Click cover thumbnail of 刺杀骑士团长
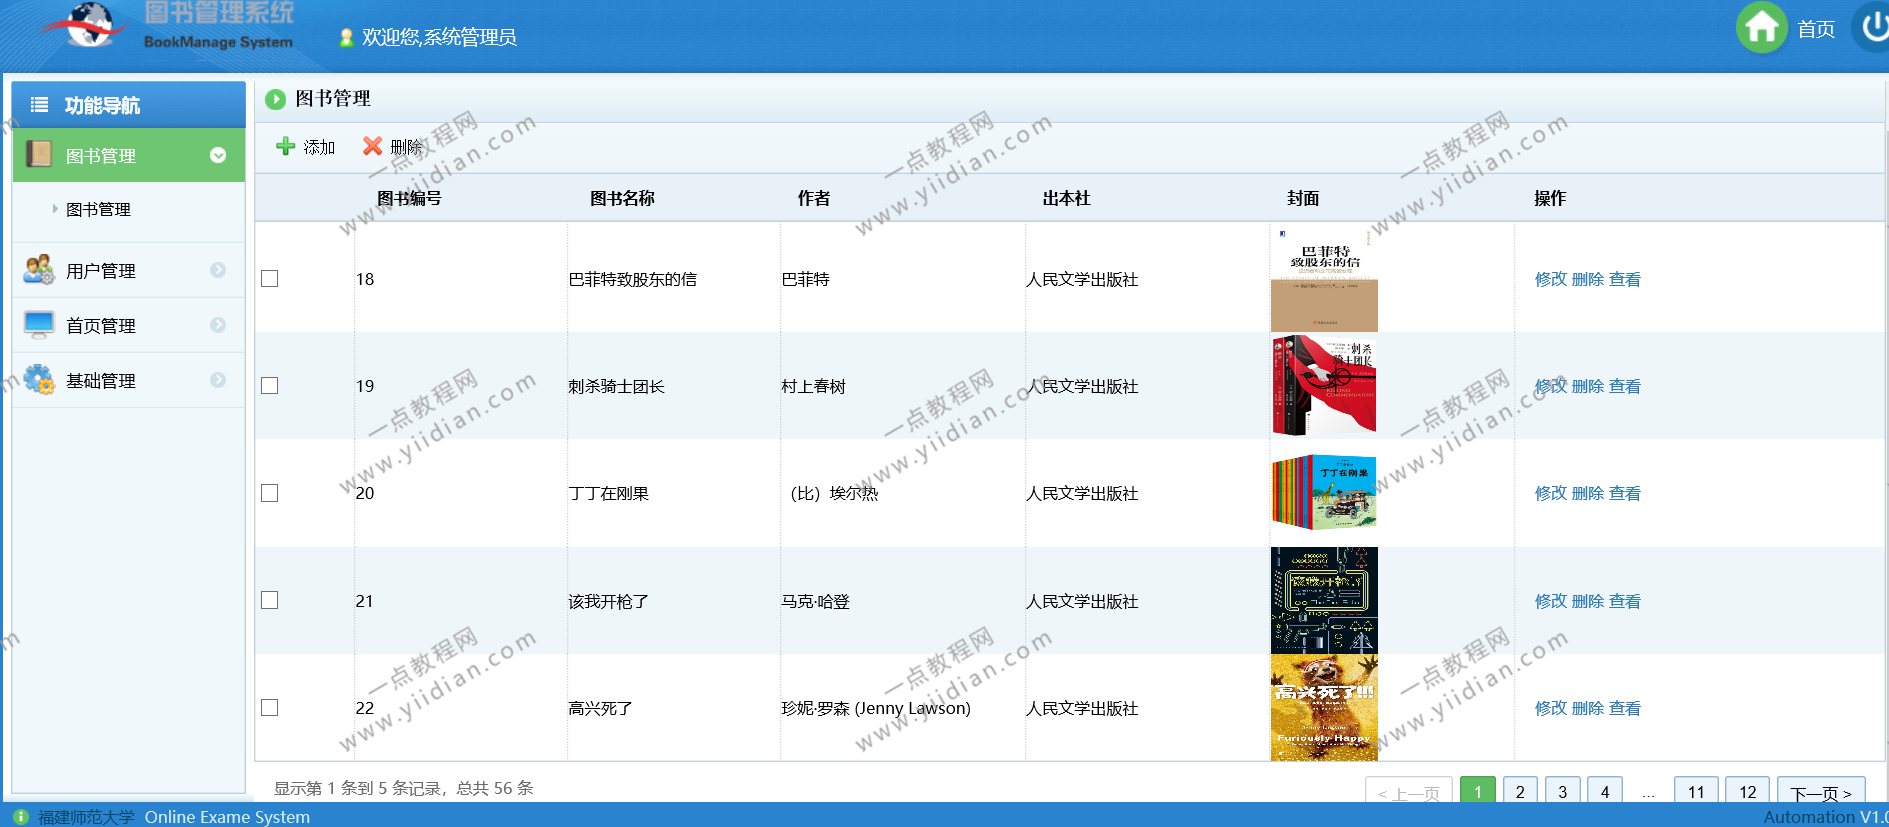1889x827 pixels. 1324,385
